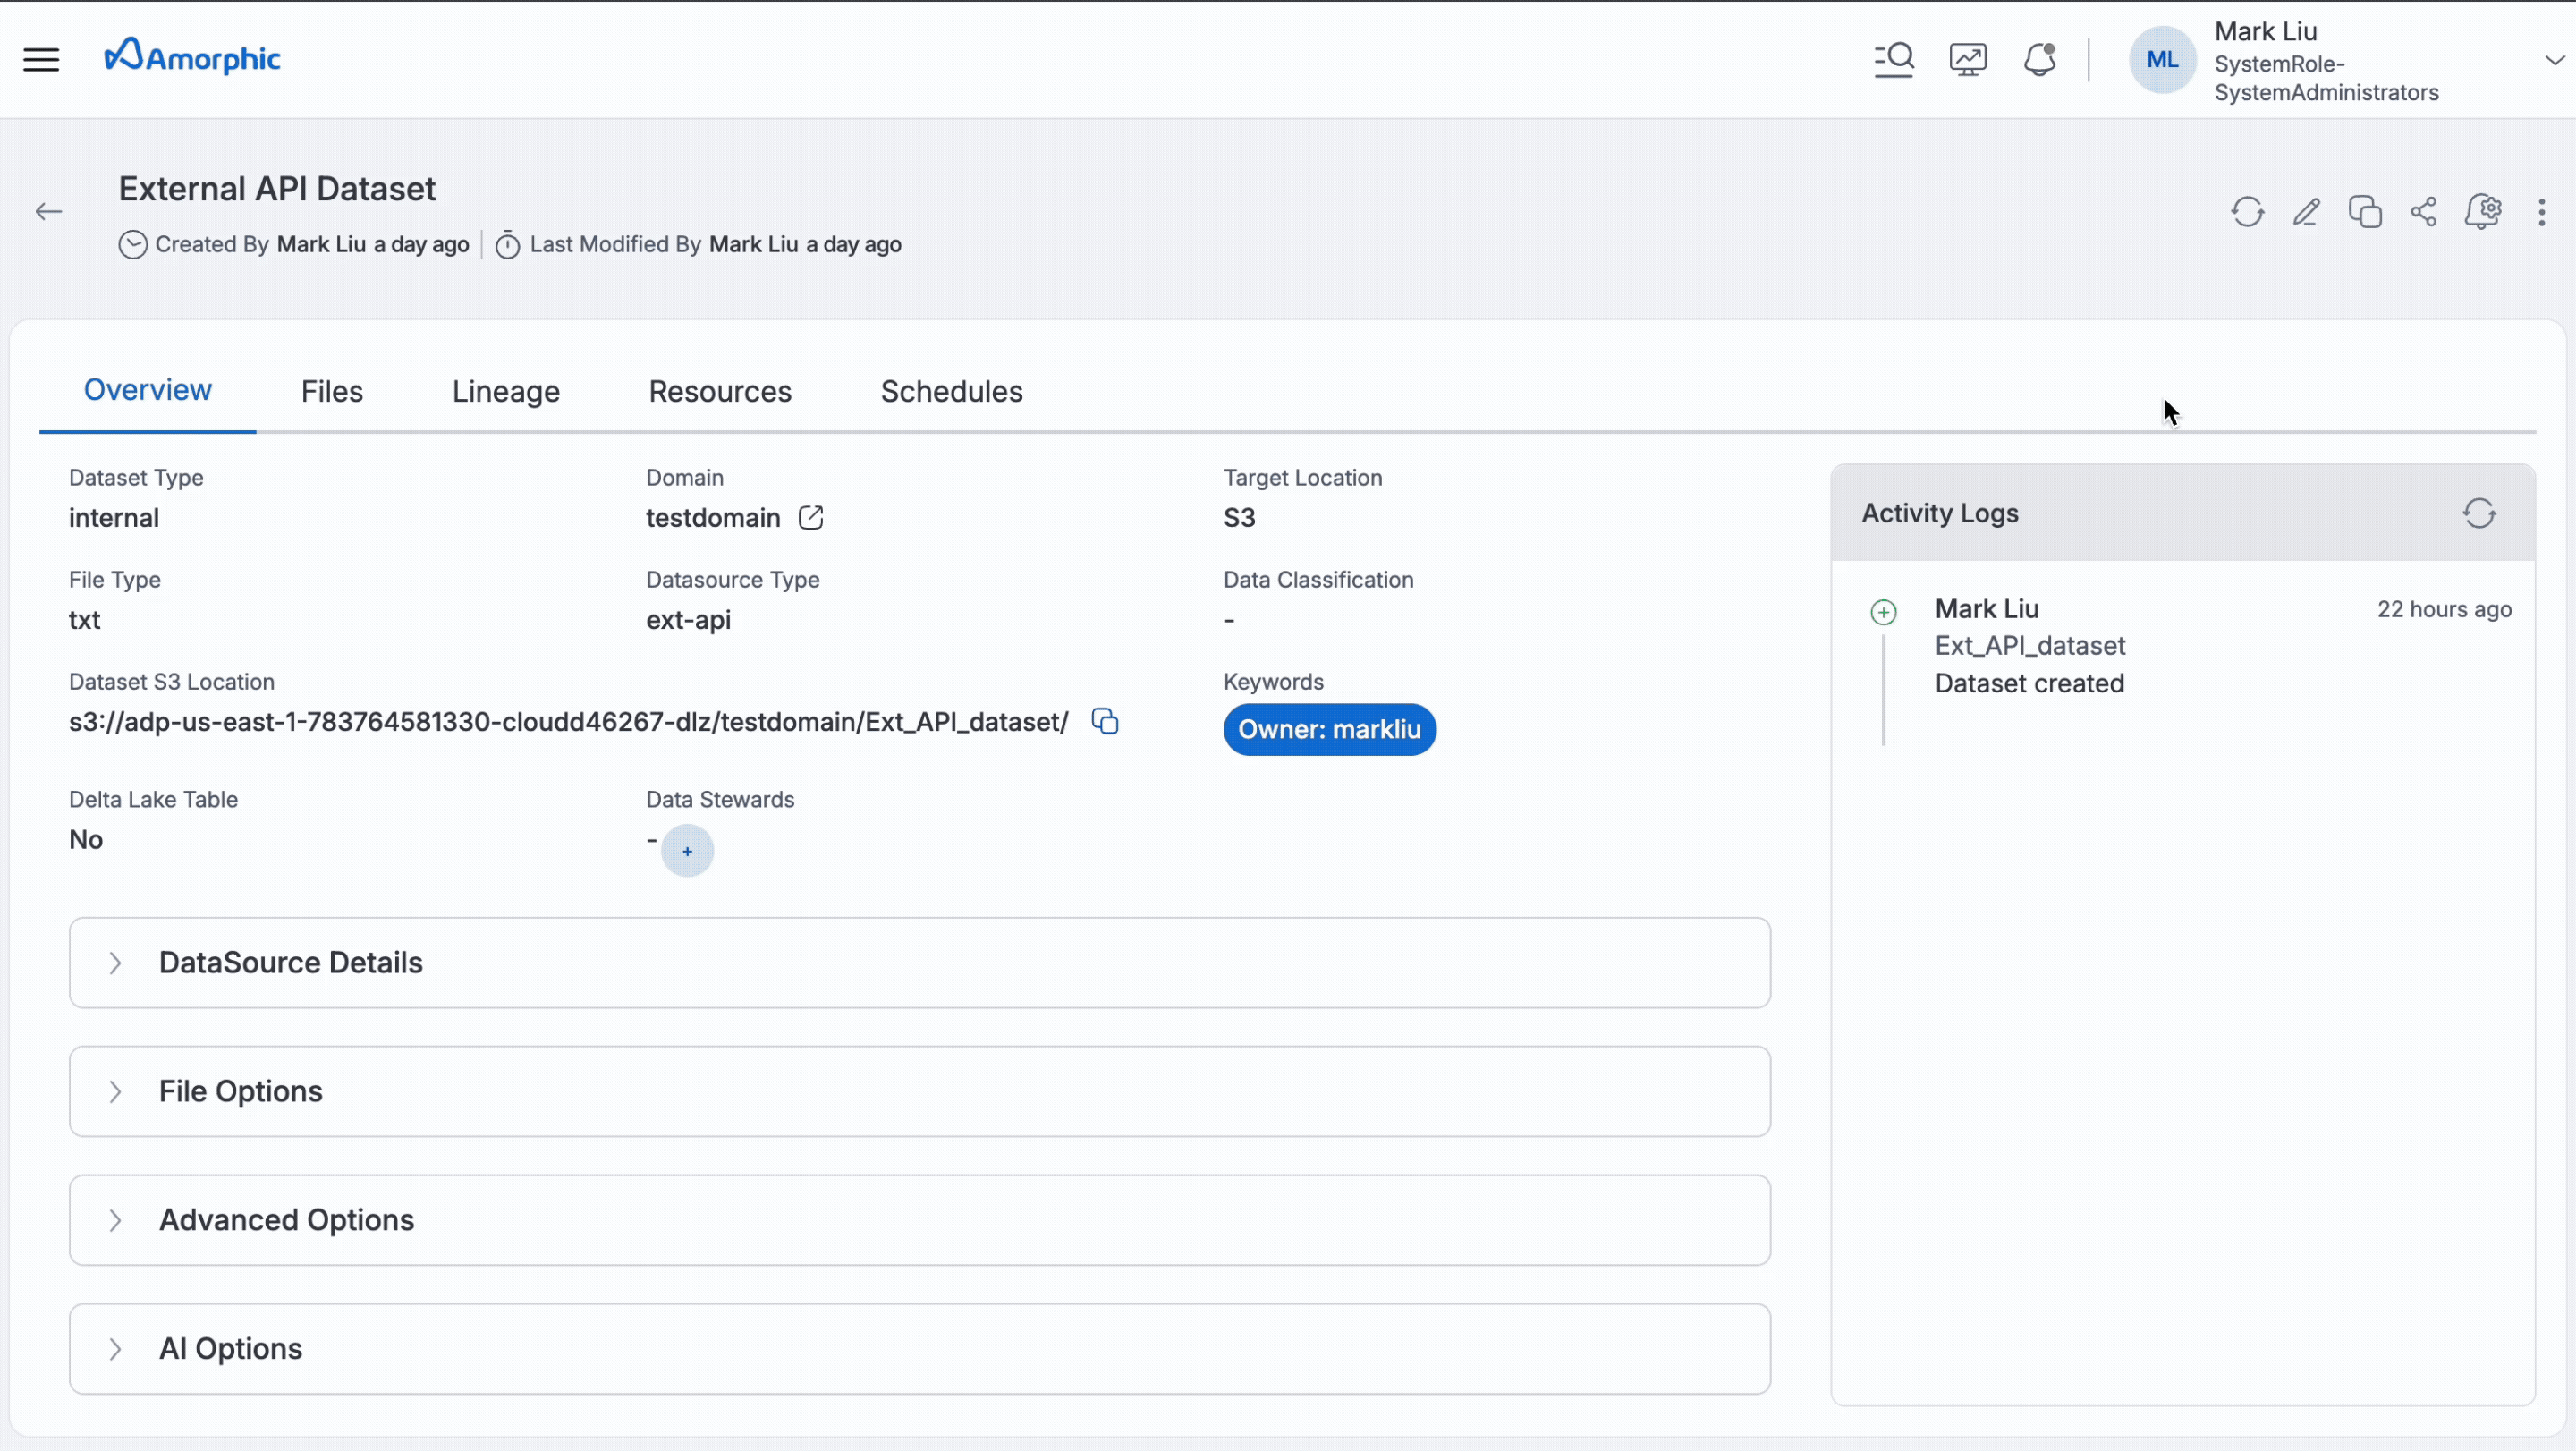This screenshot has width=2576, height=1451.
Task: Click the notification settings bell-gear icon
Action: coord(2484,211)
